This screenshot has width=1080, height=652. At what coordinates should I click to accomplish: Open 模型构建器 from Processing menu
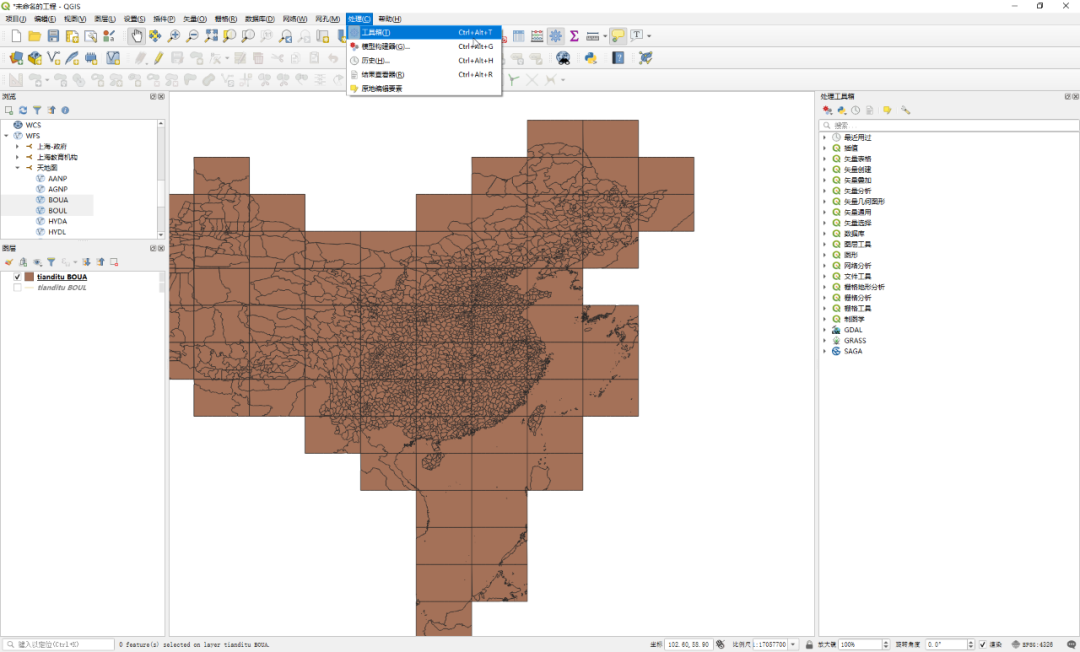[x=424, y=47]
